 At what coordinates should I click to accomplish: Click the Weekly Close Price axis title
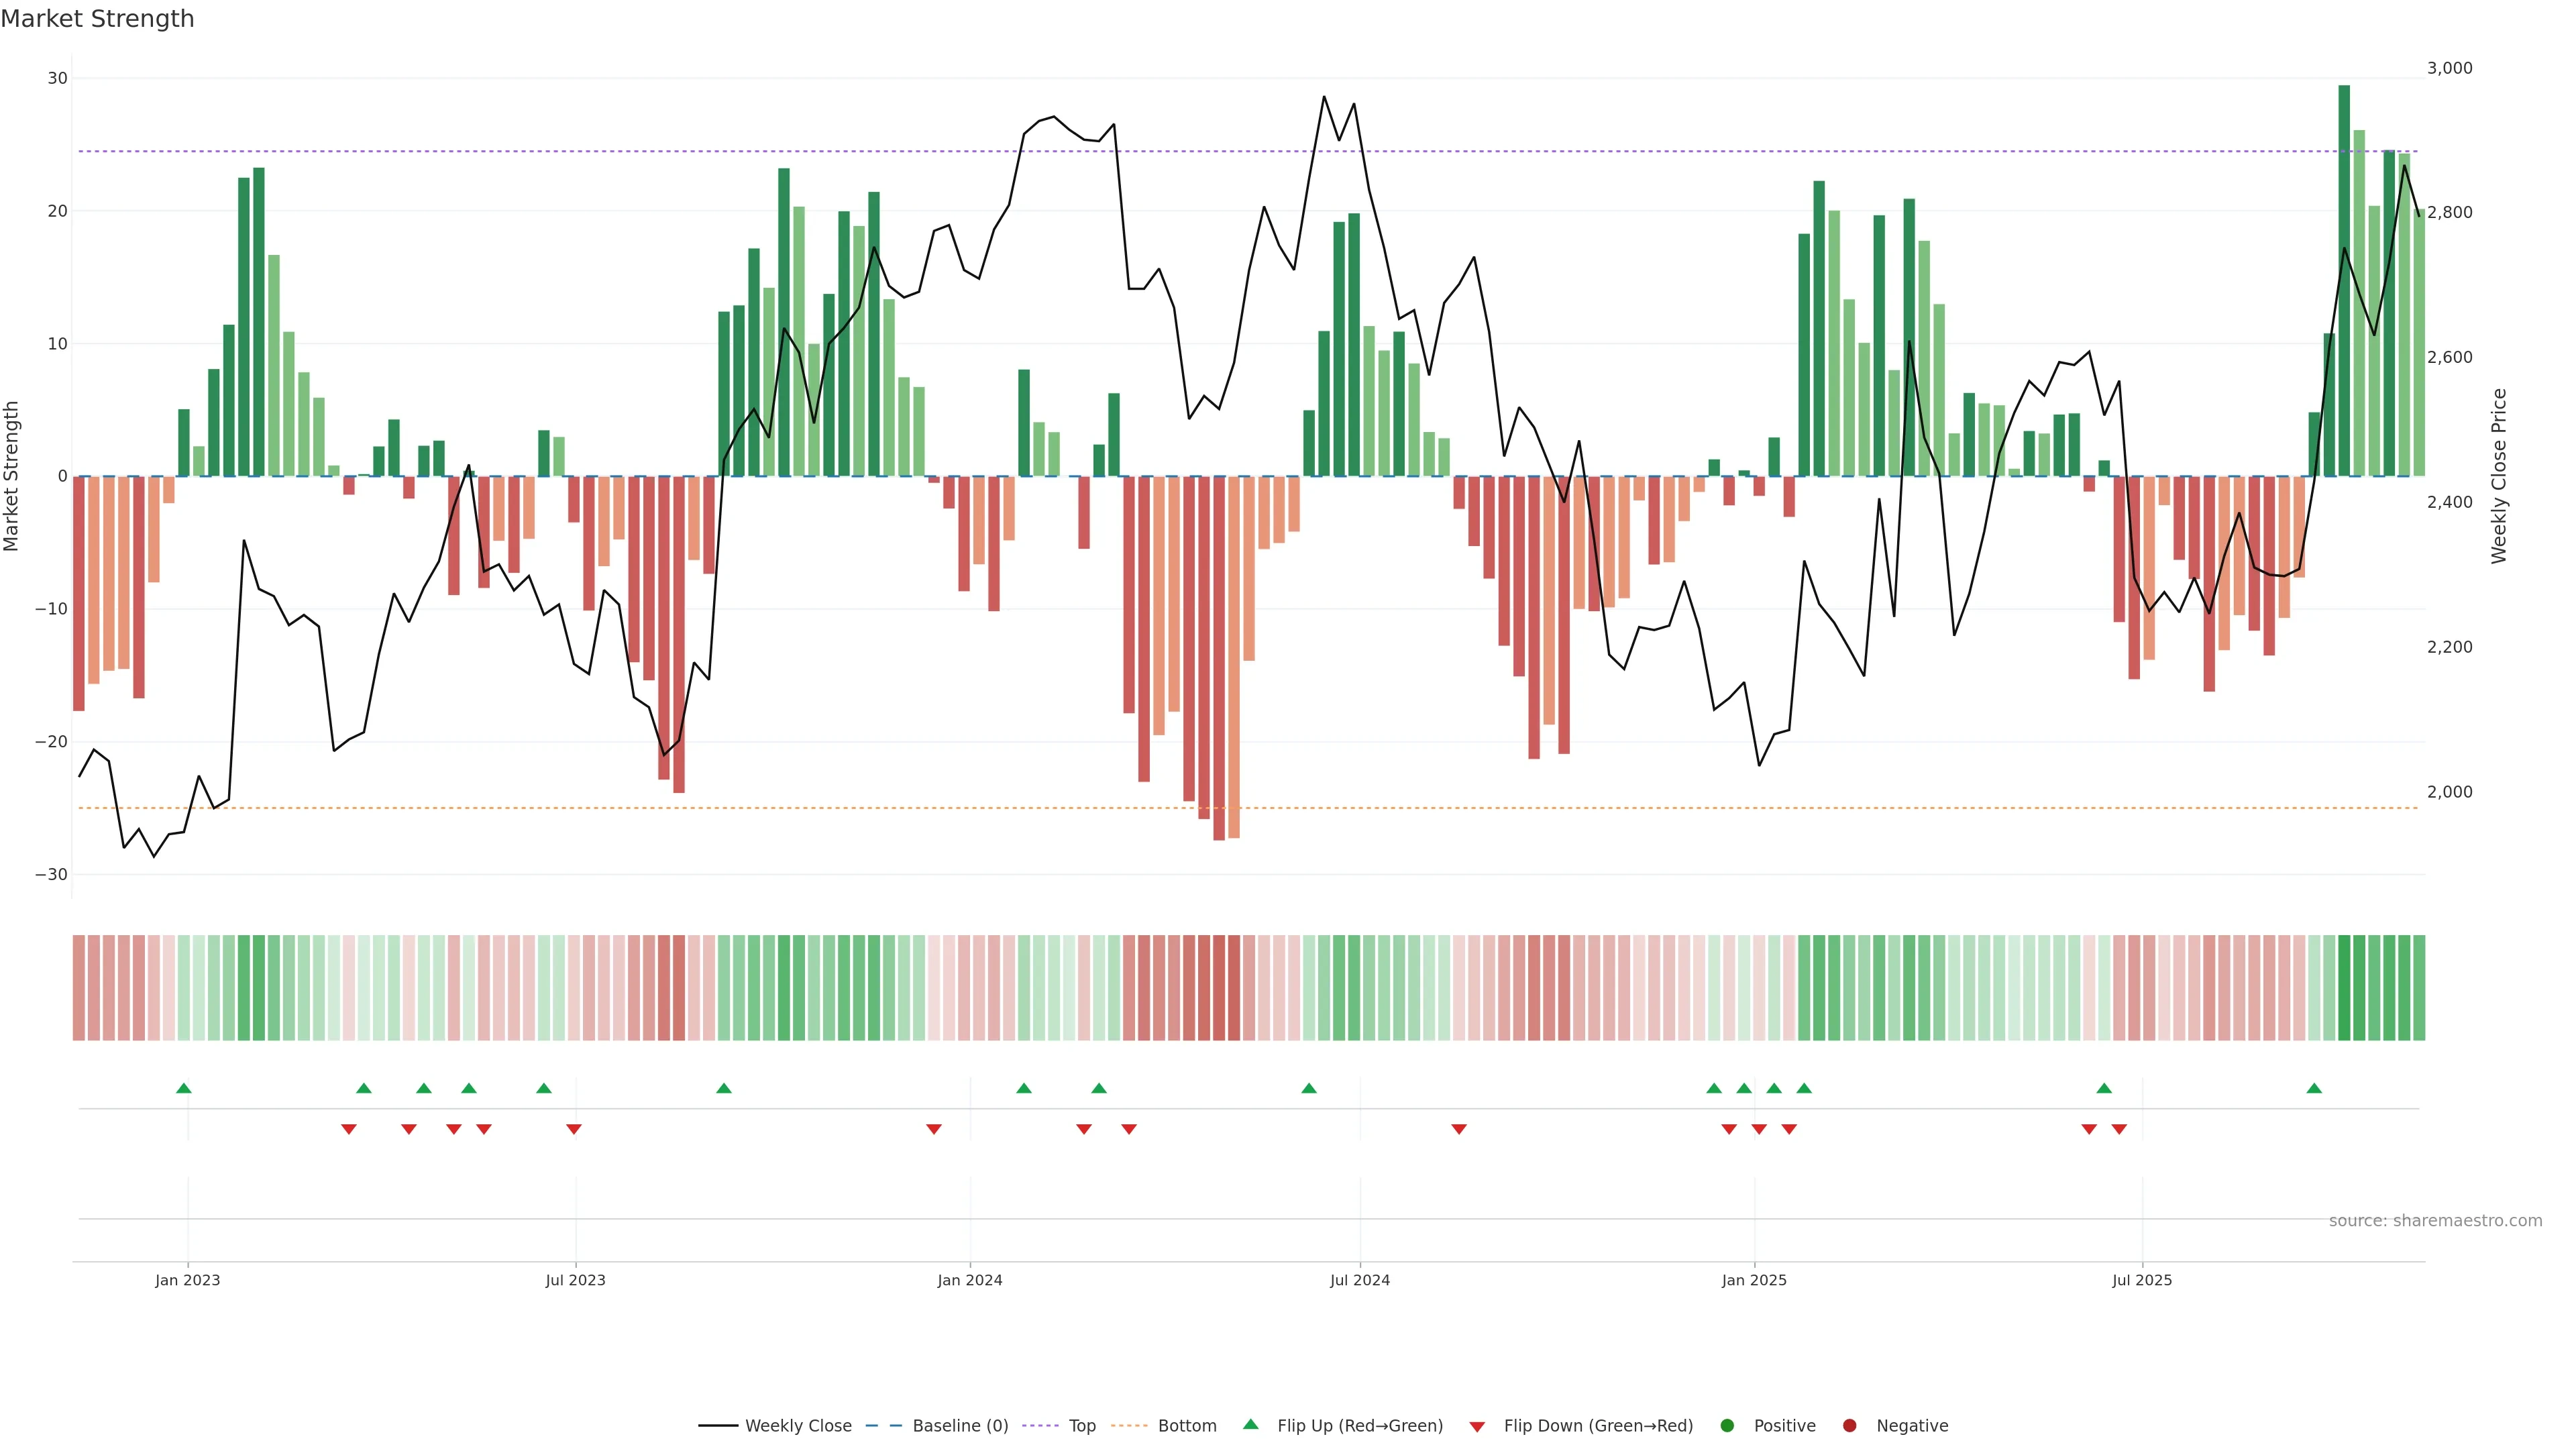pyautogui.click(x=2499, y=476)
